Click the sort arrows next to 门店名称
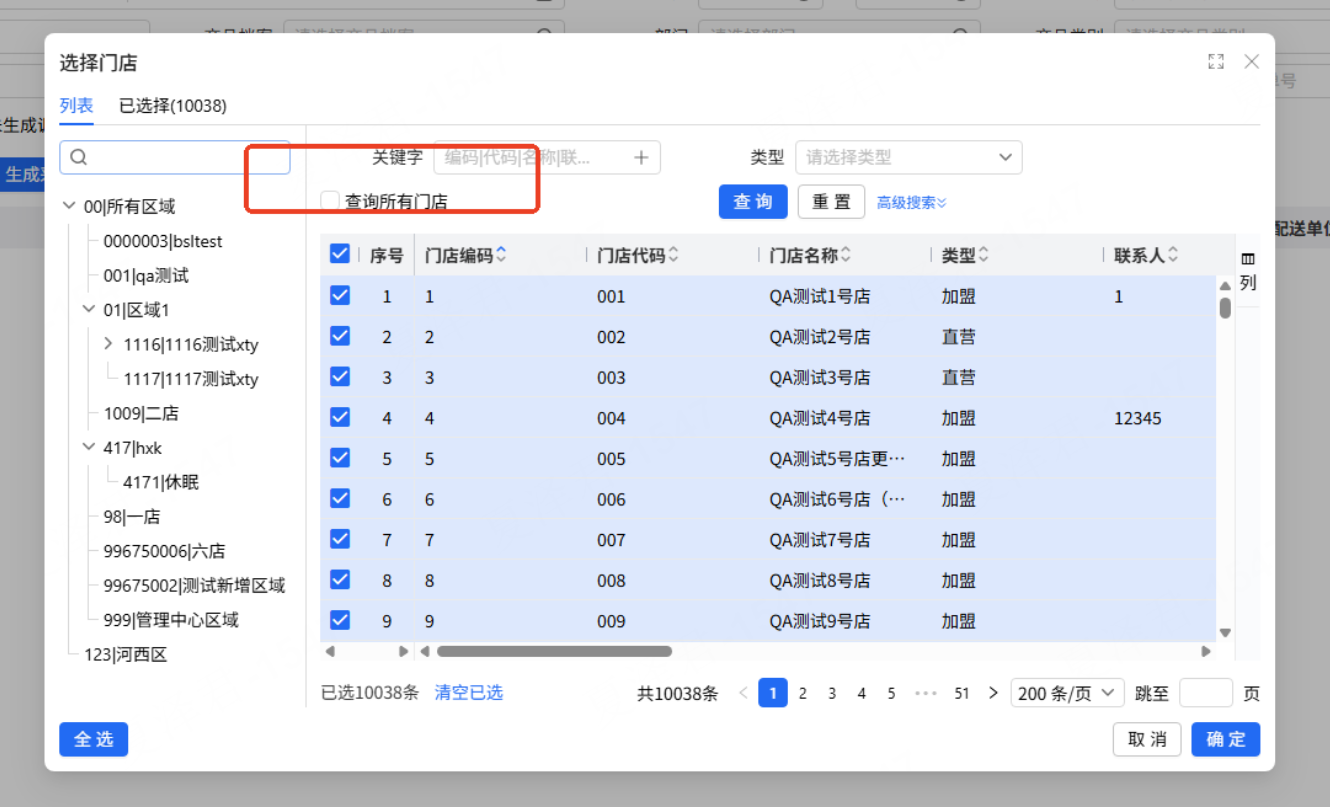1330x807 pixels. click(846, 255)
